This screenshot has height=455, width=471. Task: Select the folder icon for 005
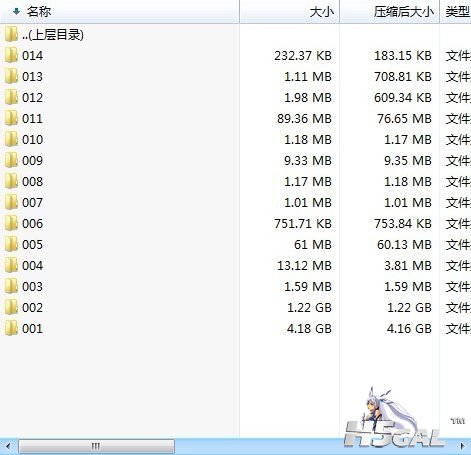click(11, 244)
